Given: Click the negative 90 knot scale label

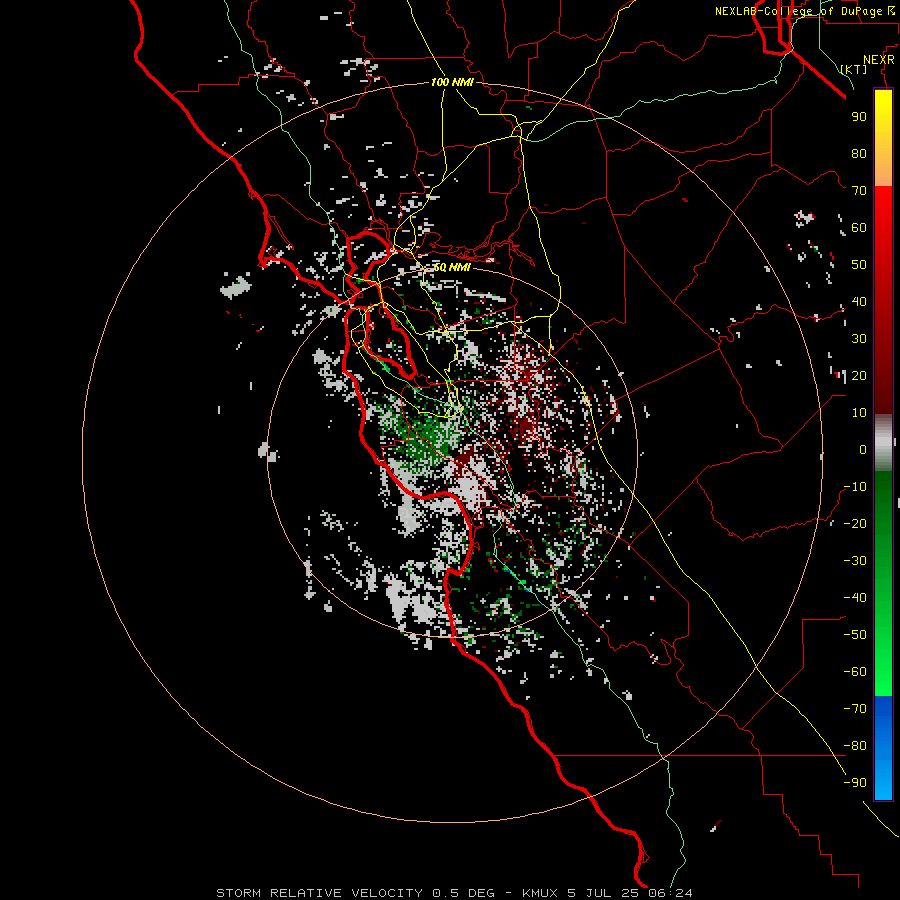Looking at the screenshot, I should coord(855,783).
